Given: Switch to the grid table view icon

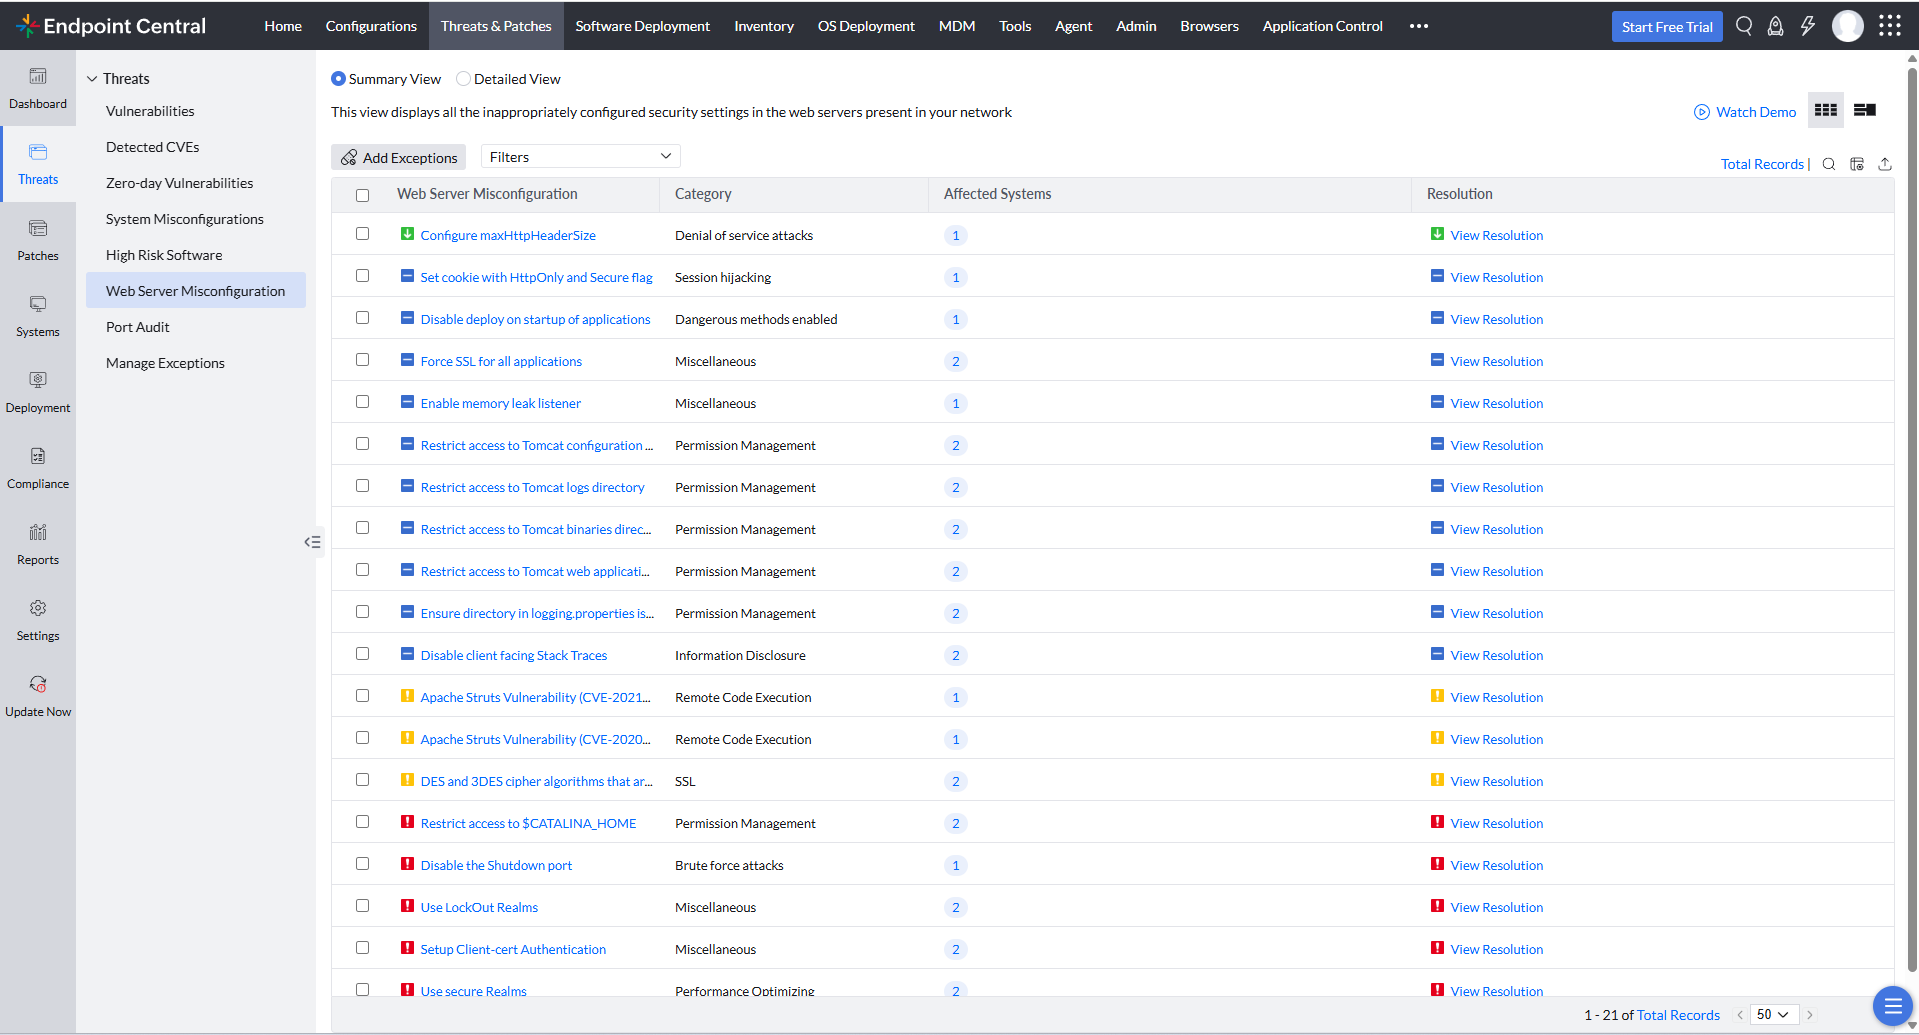Looking at the screenshot, I should pos(1826,110).
